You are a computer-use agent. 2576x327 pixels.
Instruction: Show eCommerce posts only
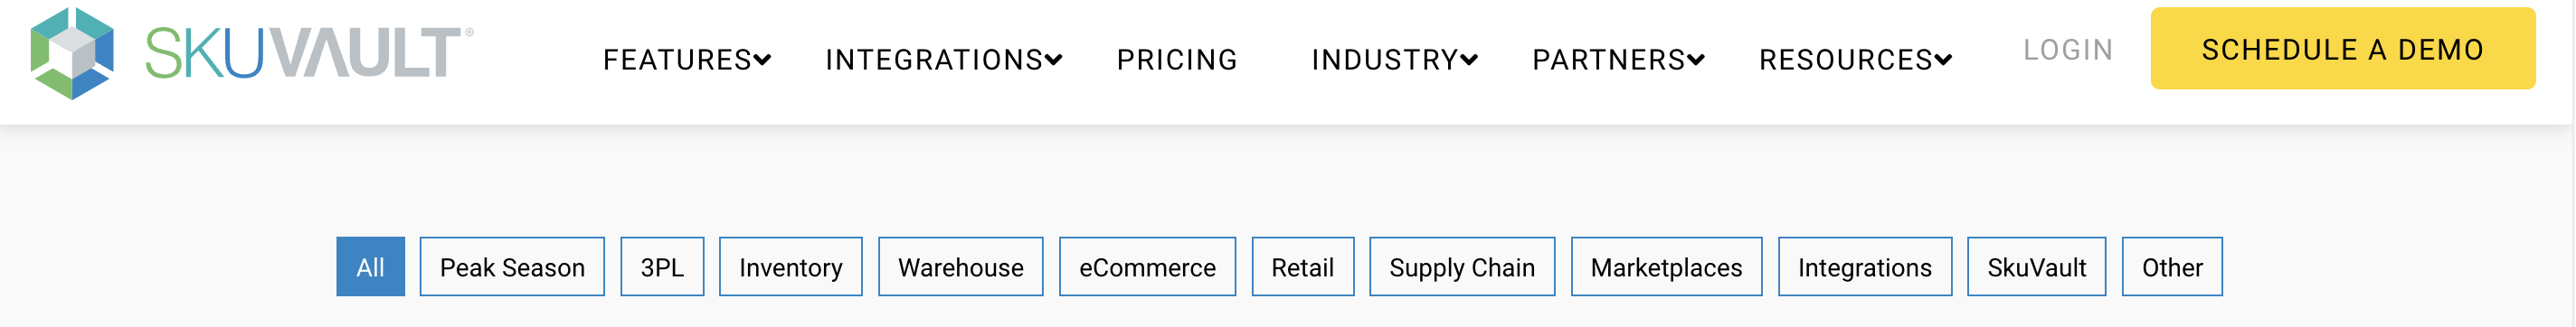point(1147,267)
